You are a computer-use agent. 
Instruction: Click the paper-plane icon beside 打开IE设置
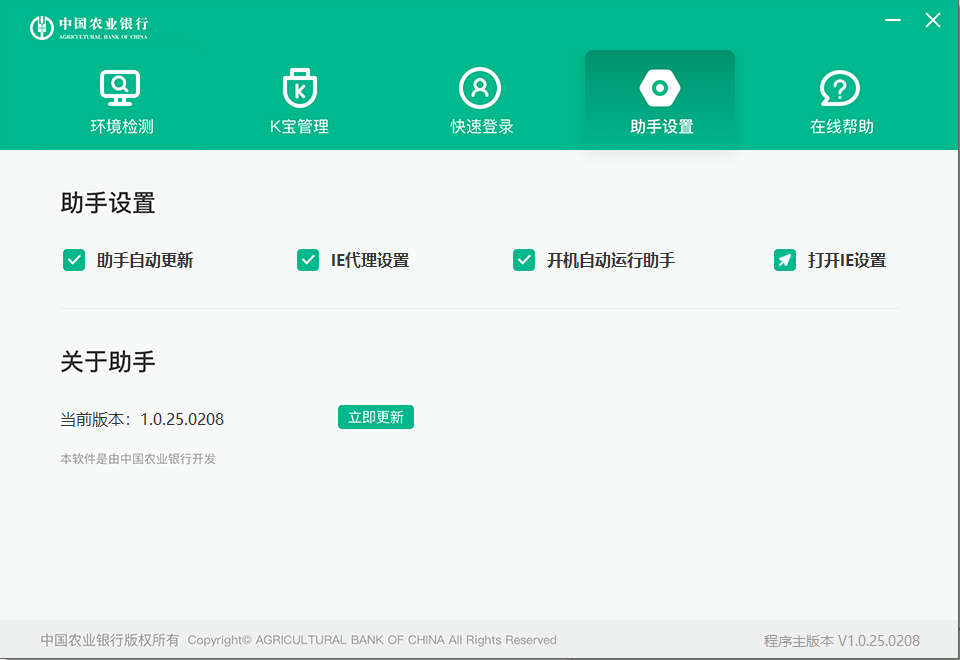click(x=786, y=260)
